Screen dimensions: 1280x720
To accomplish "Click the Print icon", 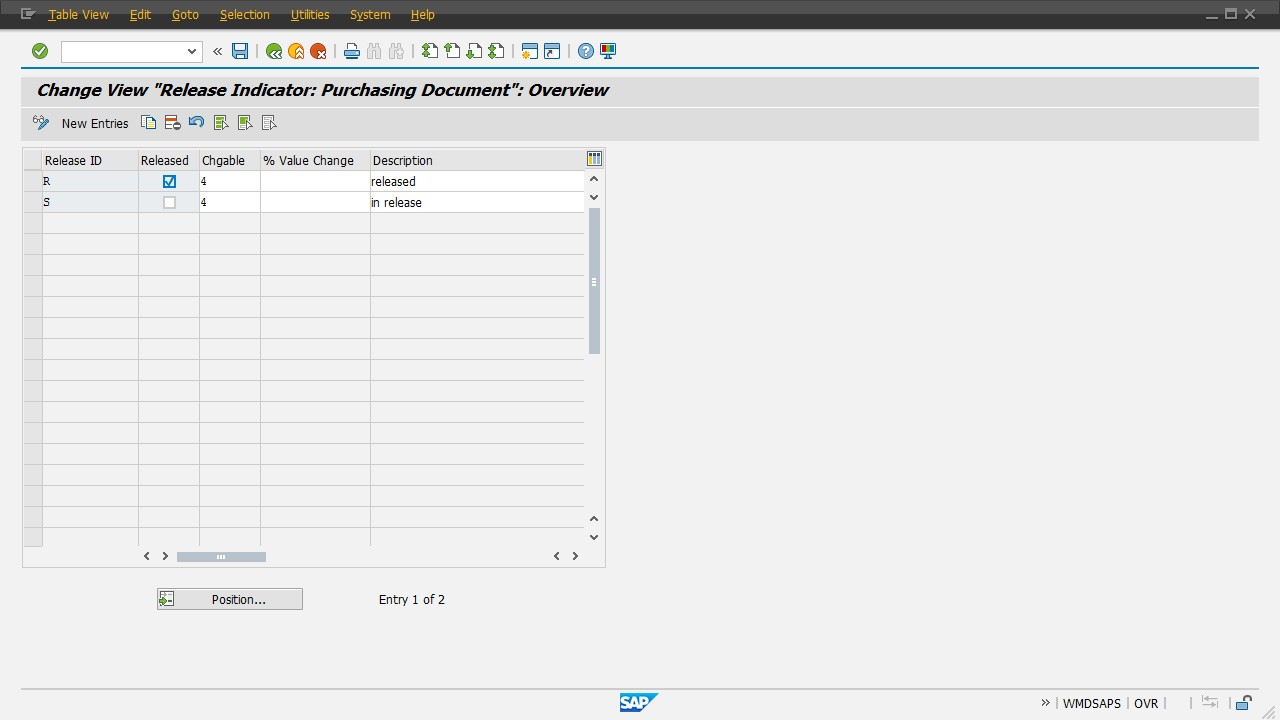I will point(351,51).
